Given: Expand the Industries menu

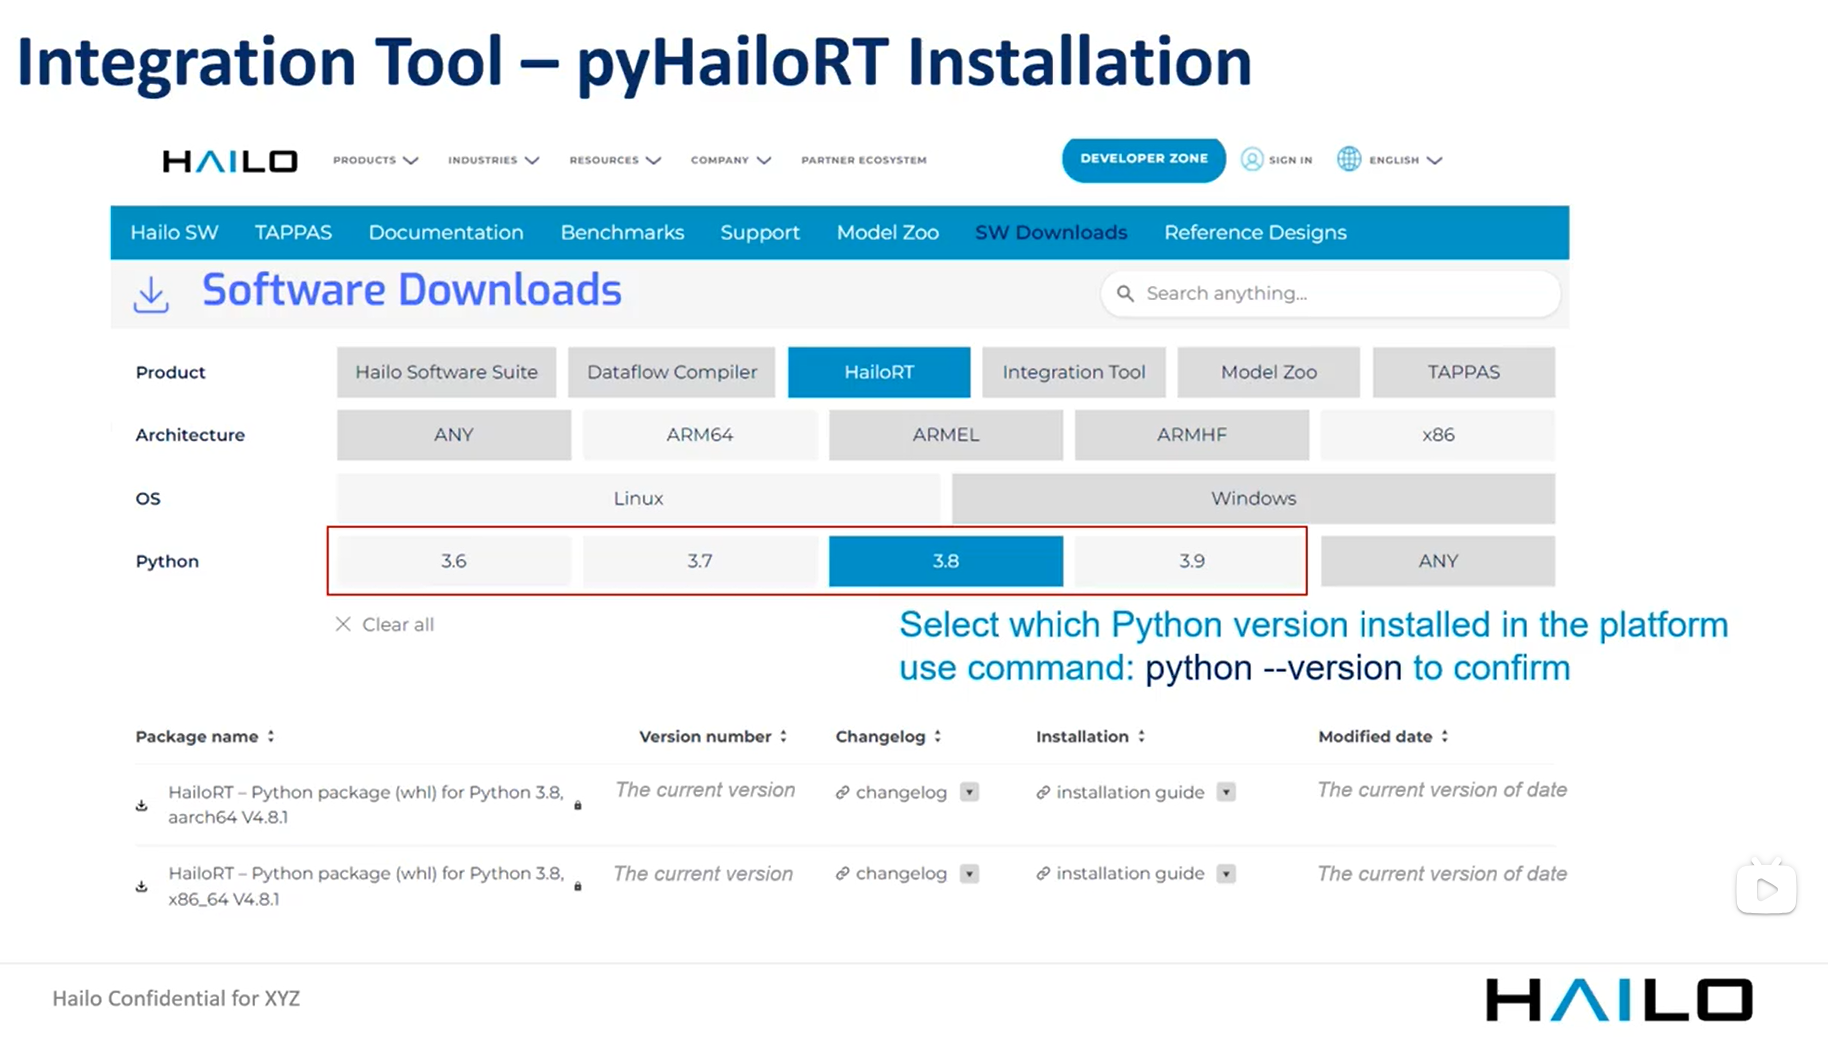Looking at the screenshot, I should [x=494, y=160].
